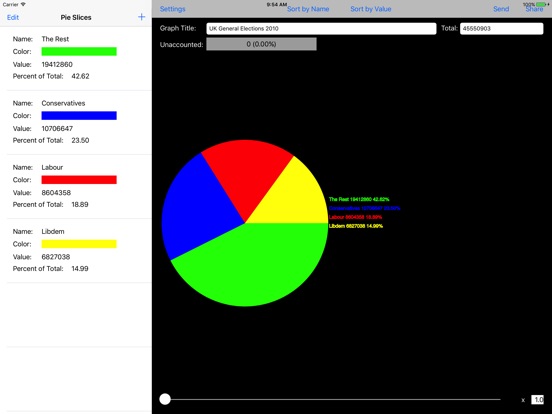Pick the Libdem yellow color swatch
This screenshot has height=414, width=552.
coord(79,244)
